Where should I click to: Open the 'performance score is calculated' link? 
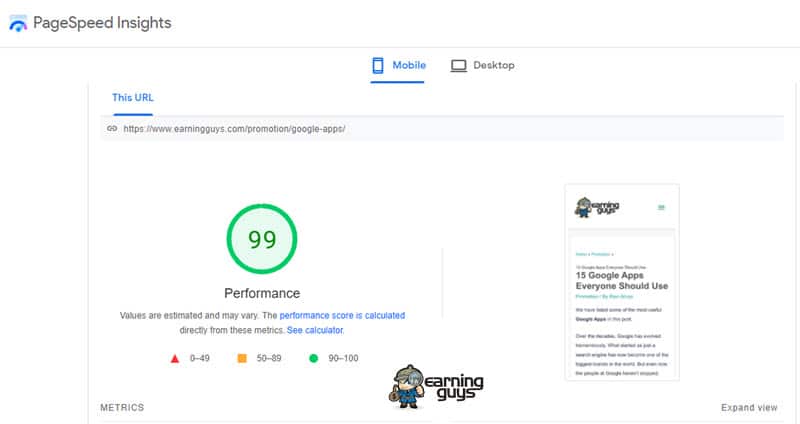click(x=342, y=315)
